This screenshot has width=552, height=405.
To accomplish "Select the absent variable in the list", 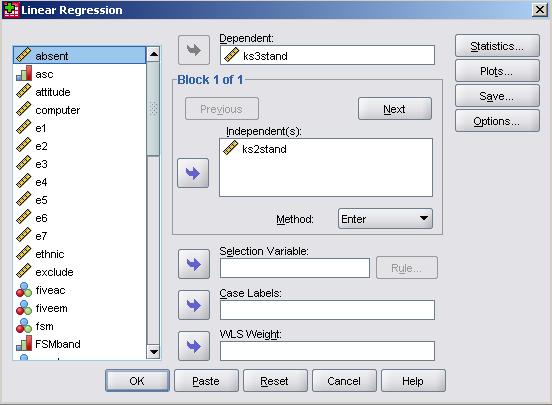I will pyautogui.click(x=79, y=56).
